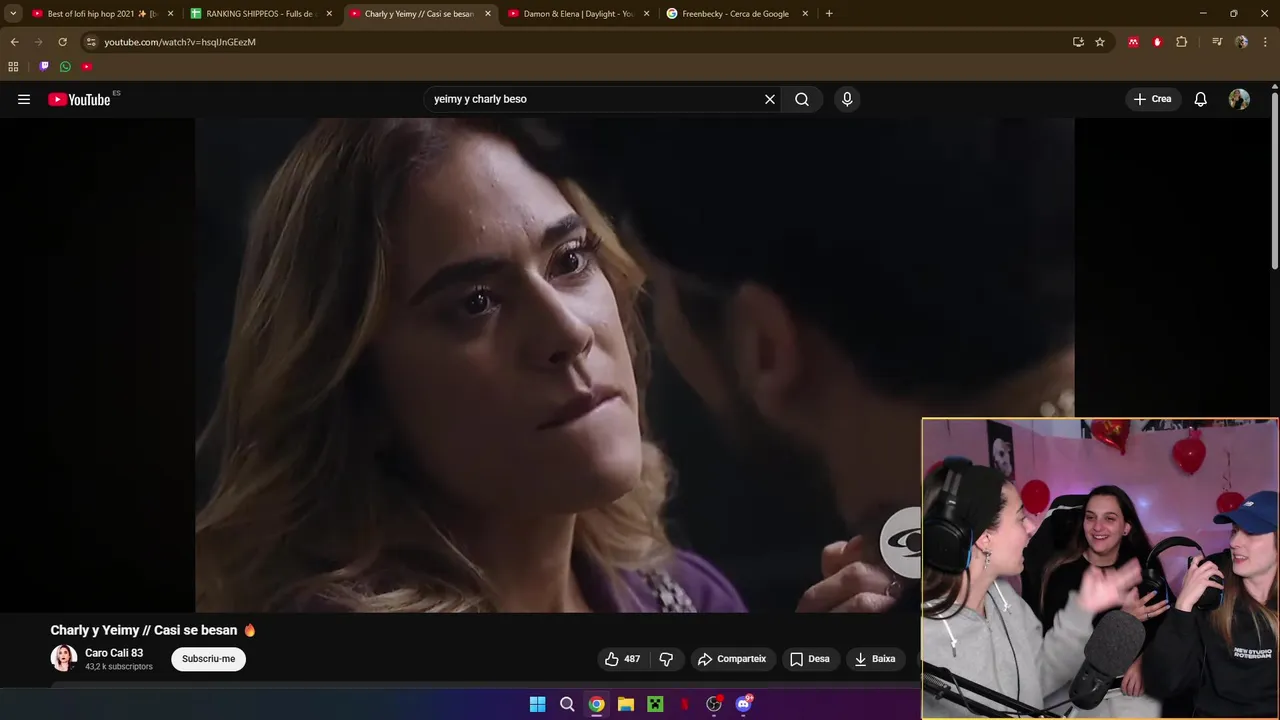Close the RANKING SHIPPEOS tab
1280x720 pixels.
[x=329, y=14]
